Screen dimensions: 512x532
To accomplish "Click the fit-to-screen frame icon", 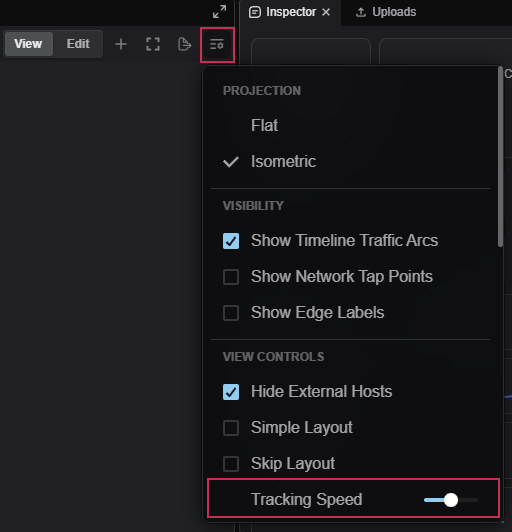I will coord(153,44).
